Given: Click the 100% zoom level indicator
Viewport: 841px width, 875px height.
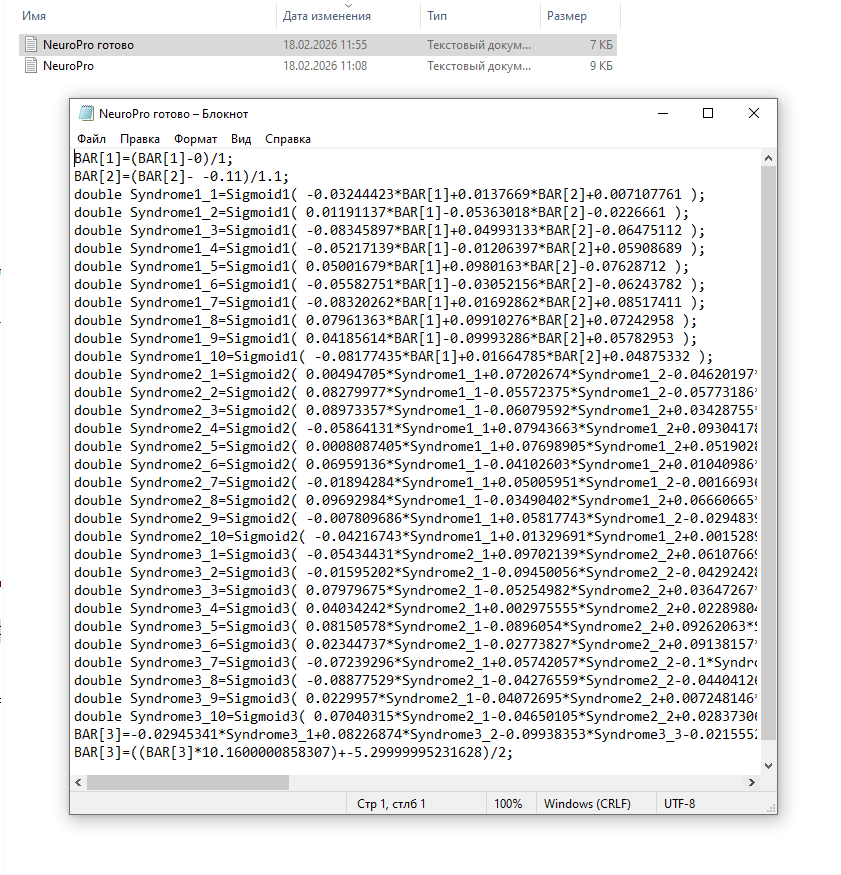Looking at the screenshot, I should click(509, 803).
